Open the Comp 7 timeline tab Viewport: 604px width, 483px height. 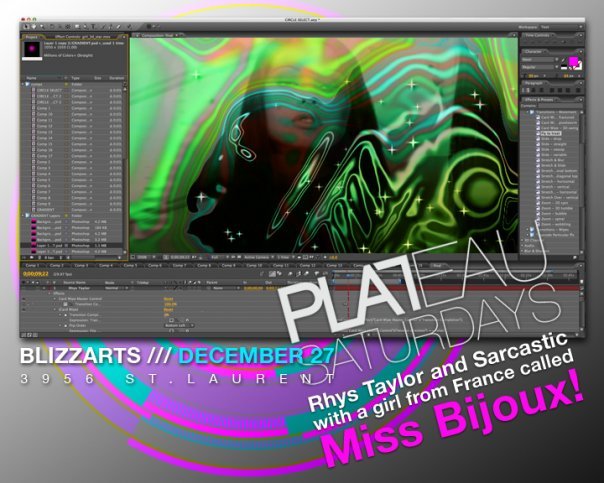[x=179, y=265]
